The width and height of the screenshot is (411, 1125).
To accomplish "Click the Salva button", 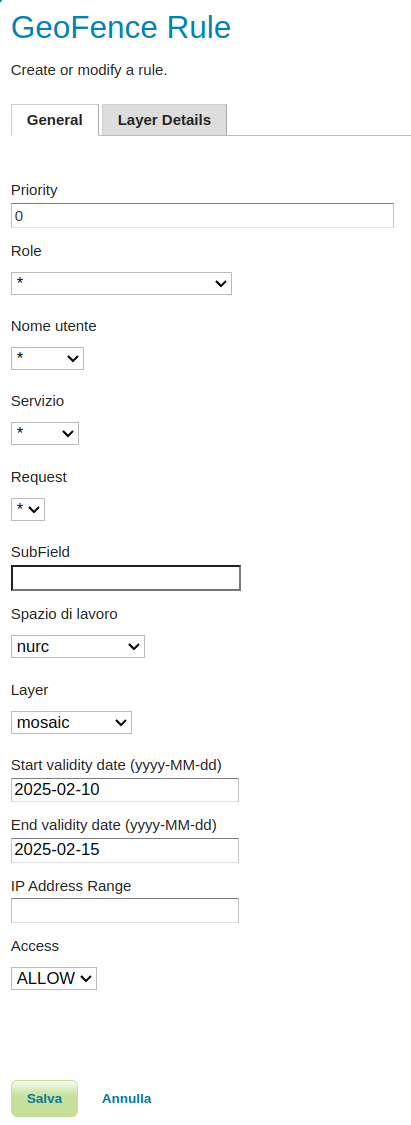I will click(x=44, y=1098).
